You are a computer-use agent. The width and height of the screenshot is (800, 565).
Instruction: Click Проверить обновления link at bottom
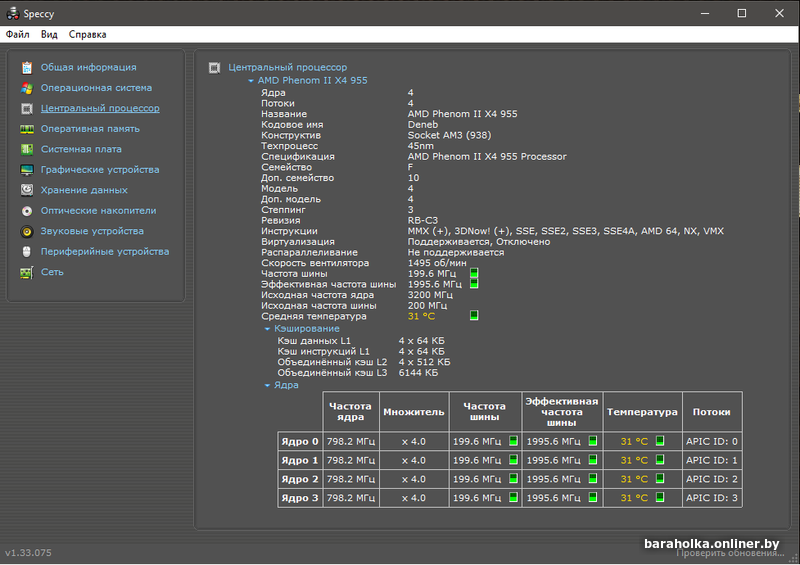pos(730,554)
